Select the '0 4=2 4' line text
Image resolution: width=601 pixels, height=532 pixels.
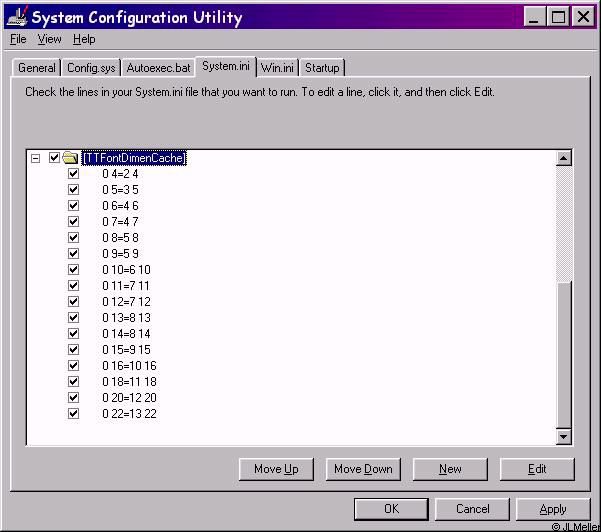(120, 174)
